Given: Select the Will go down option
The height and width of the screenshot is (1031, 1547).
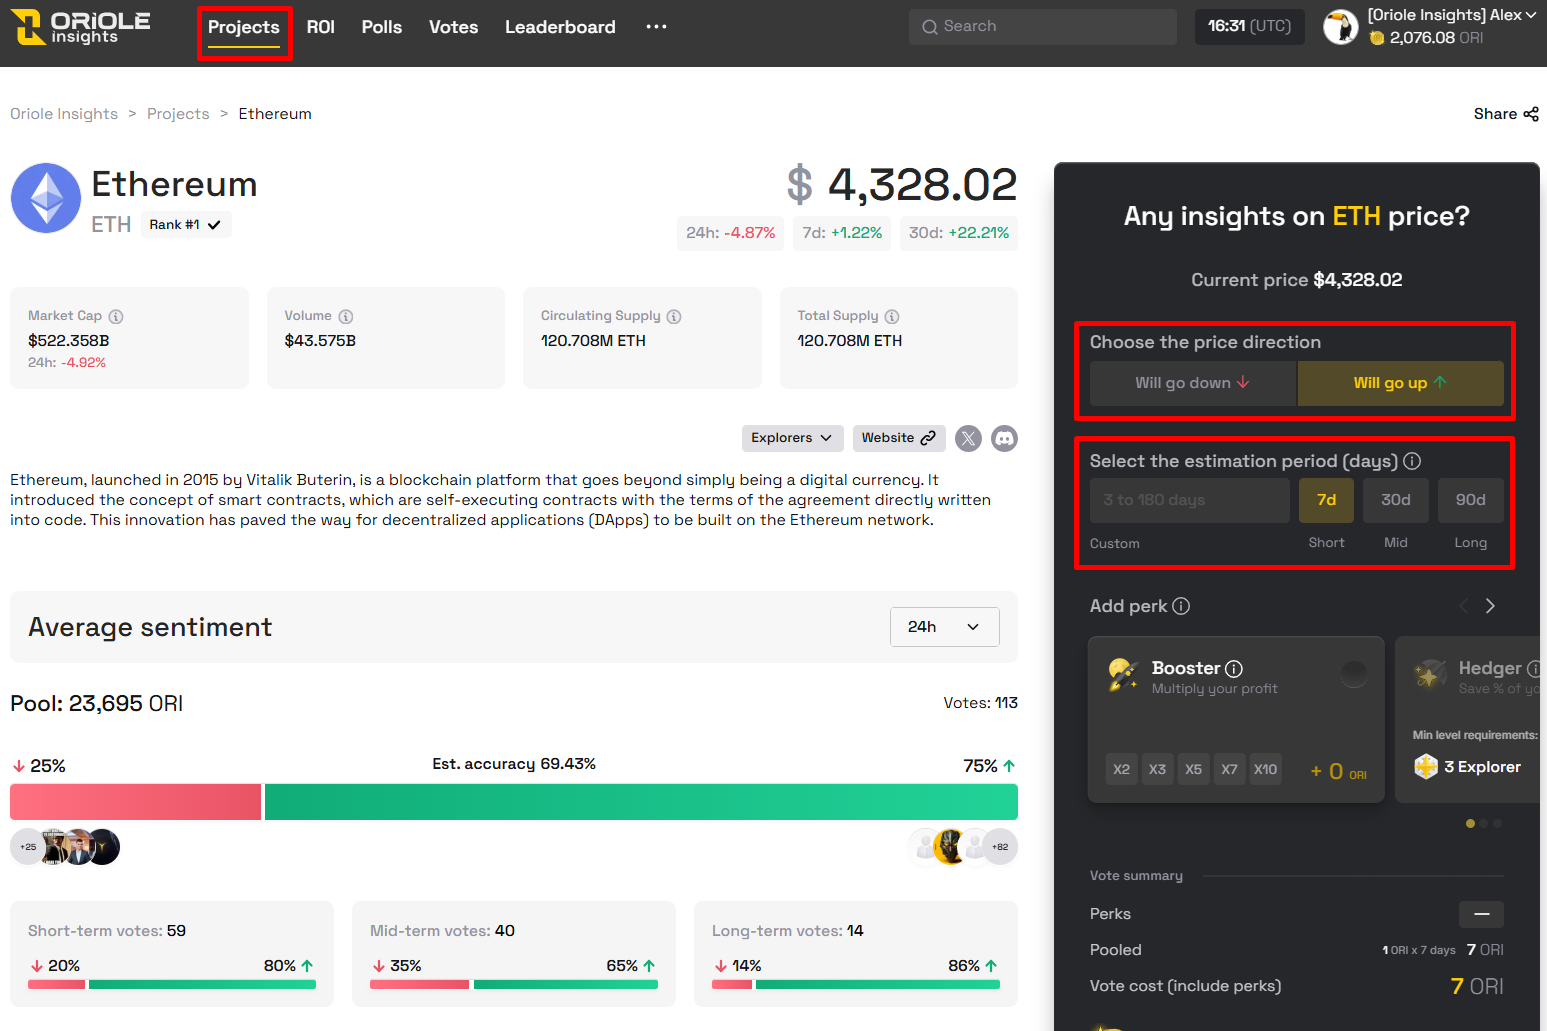Looking at the screenshot, I should pos(1192,383).
